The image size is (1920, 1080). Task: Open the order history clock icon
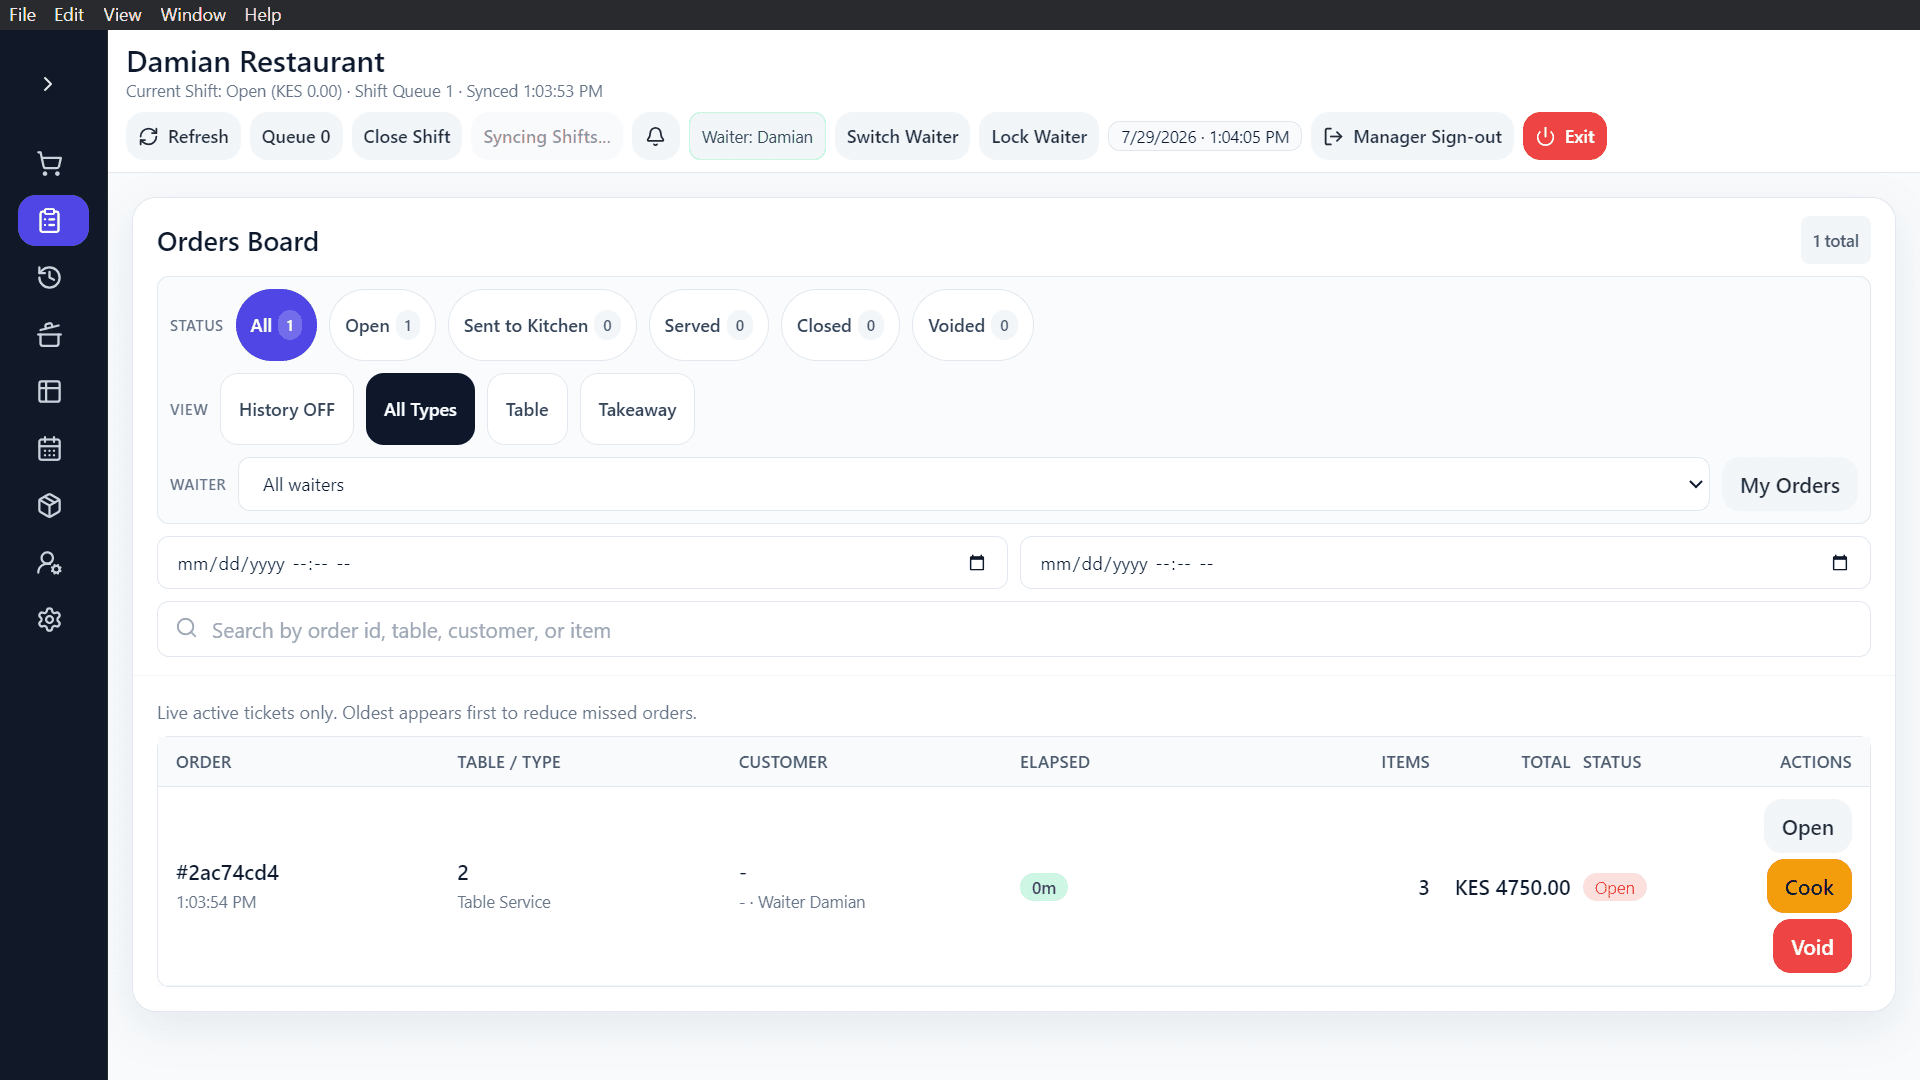click(49, 277)
